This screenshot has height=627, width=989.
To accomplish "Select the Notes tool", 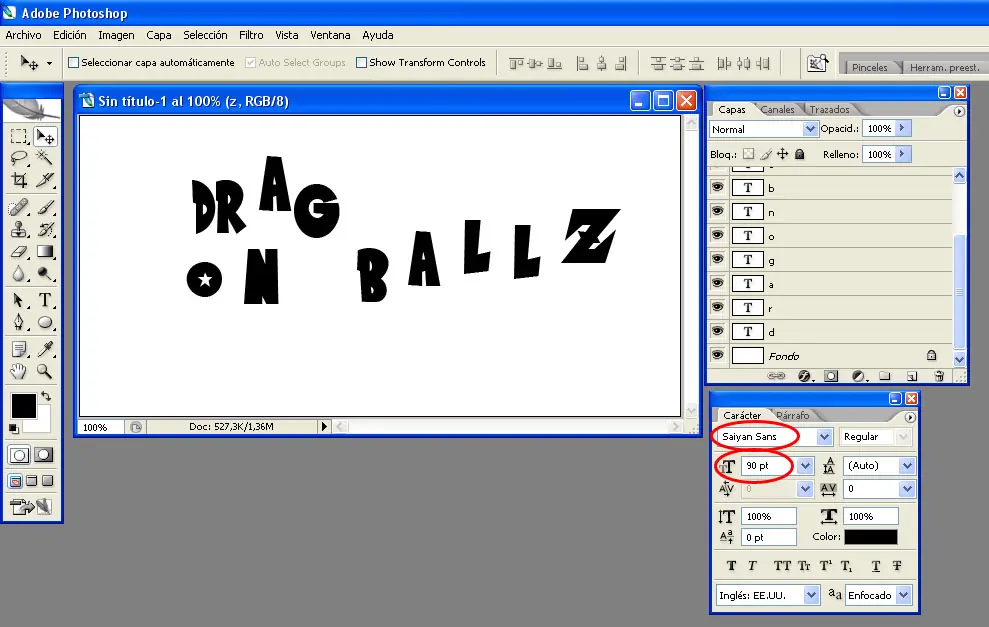I will point(19,349).
